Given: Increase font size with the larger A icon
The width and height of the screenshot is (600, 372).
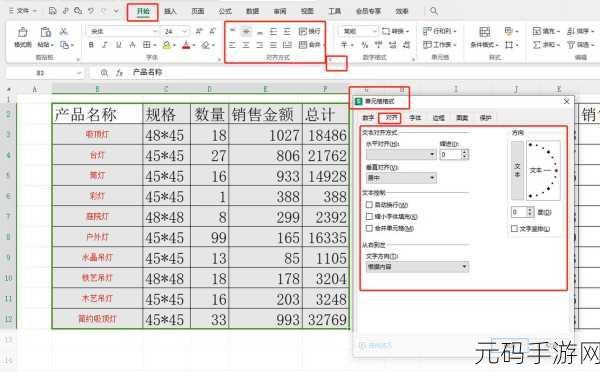Looking at the screenshot, I should [199, 31].
